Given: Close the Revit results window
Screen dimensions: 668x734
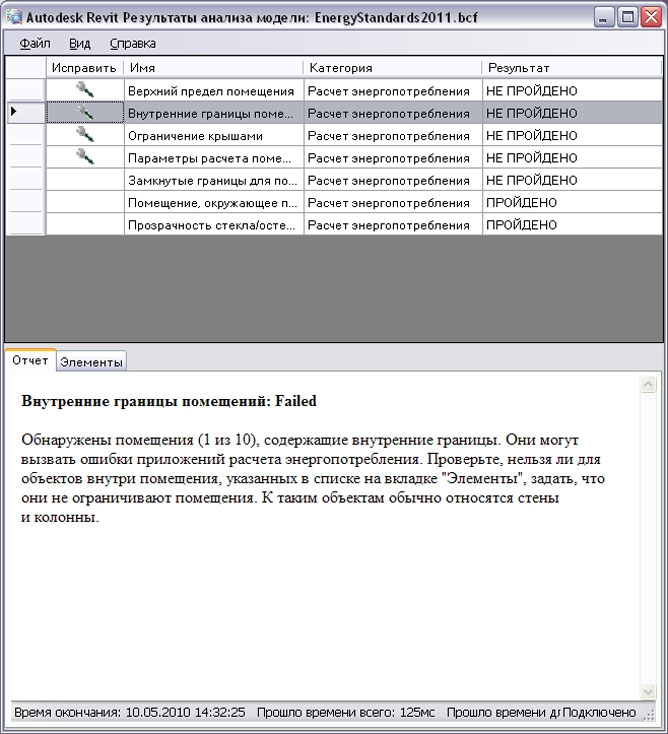Looking at the screenshot, I should pos(651,17).
